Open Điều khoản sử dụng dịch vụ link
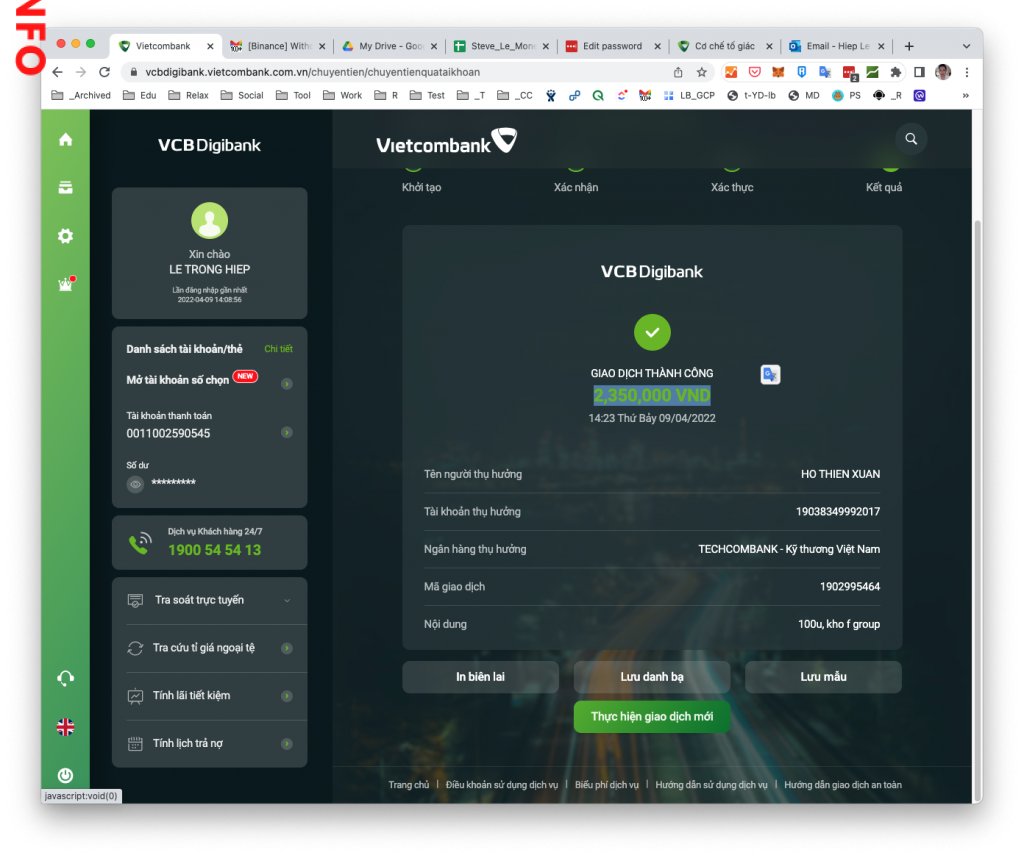The width and height of the screenshot is (1024, 858). point(502,785)
